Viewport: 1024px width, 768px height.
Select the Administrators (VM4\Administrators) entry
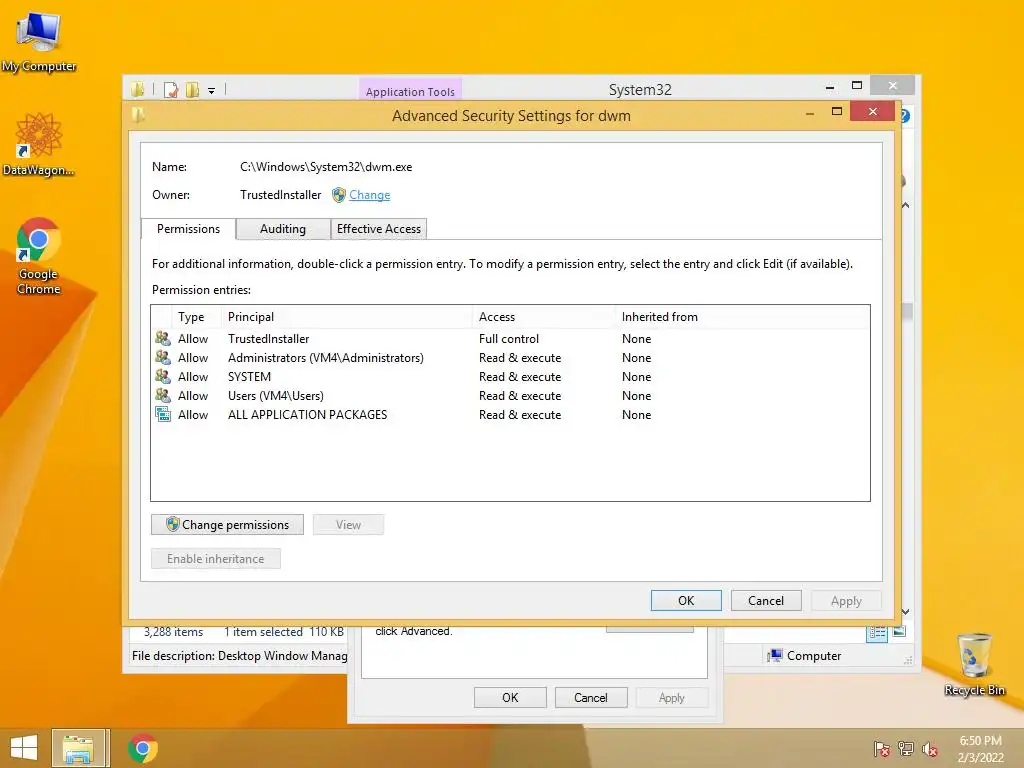[510, 357]
